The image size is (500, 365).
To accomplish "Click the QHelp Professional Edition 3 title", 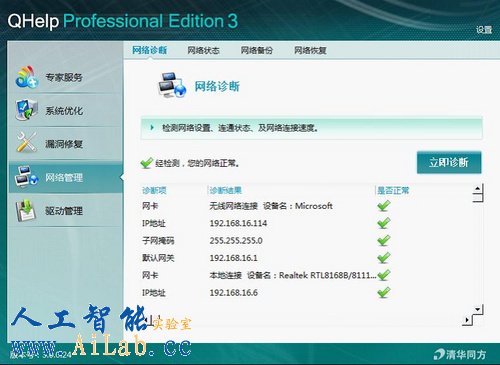I will (x=122, y=21).
